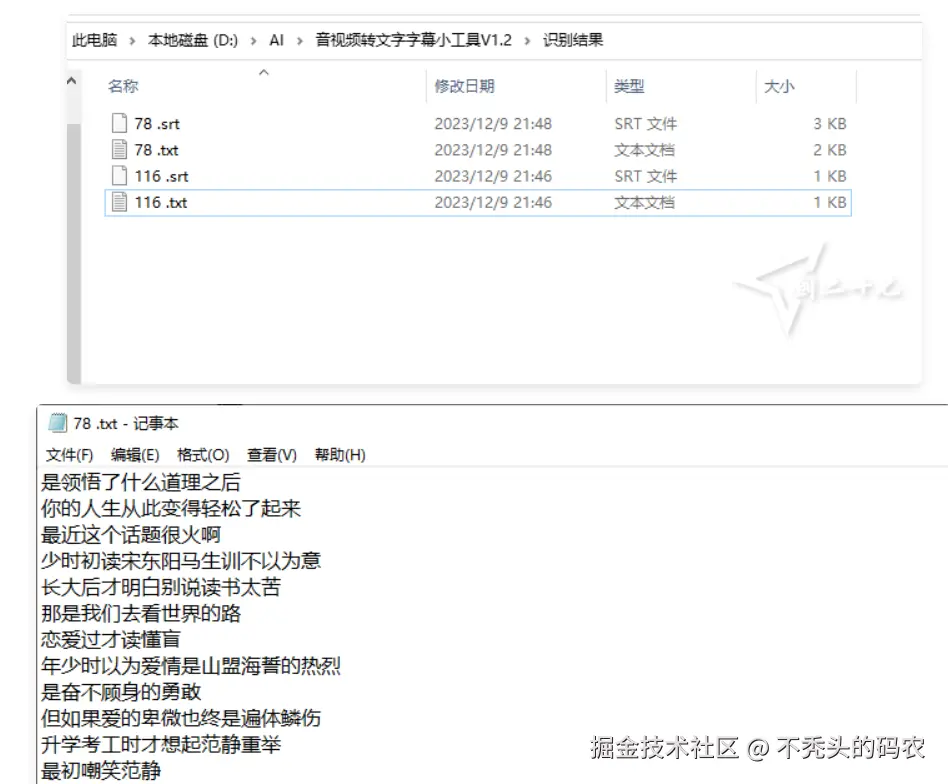Click the SRT 文件 type of 116 .srt
The height and width of the screenshot is (784, 948).
coord(646,177)
